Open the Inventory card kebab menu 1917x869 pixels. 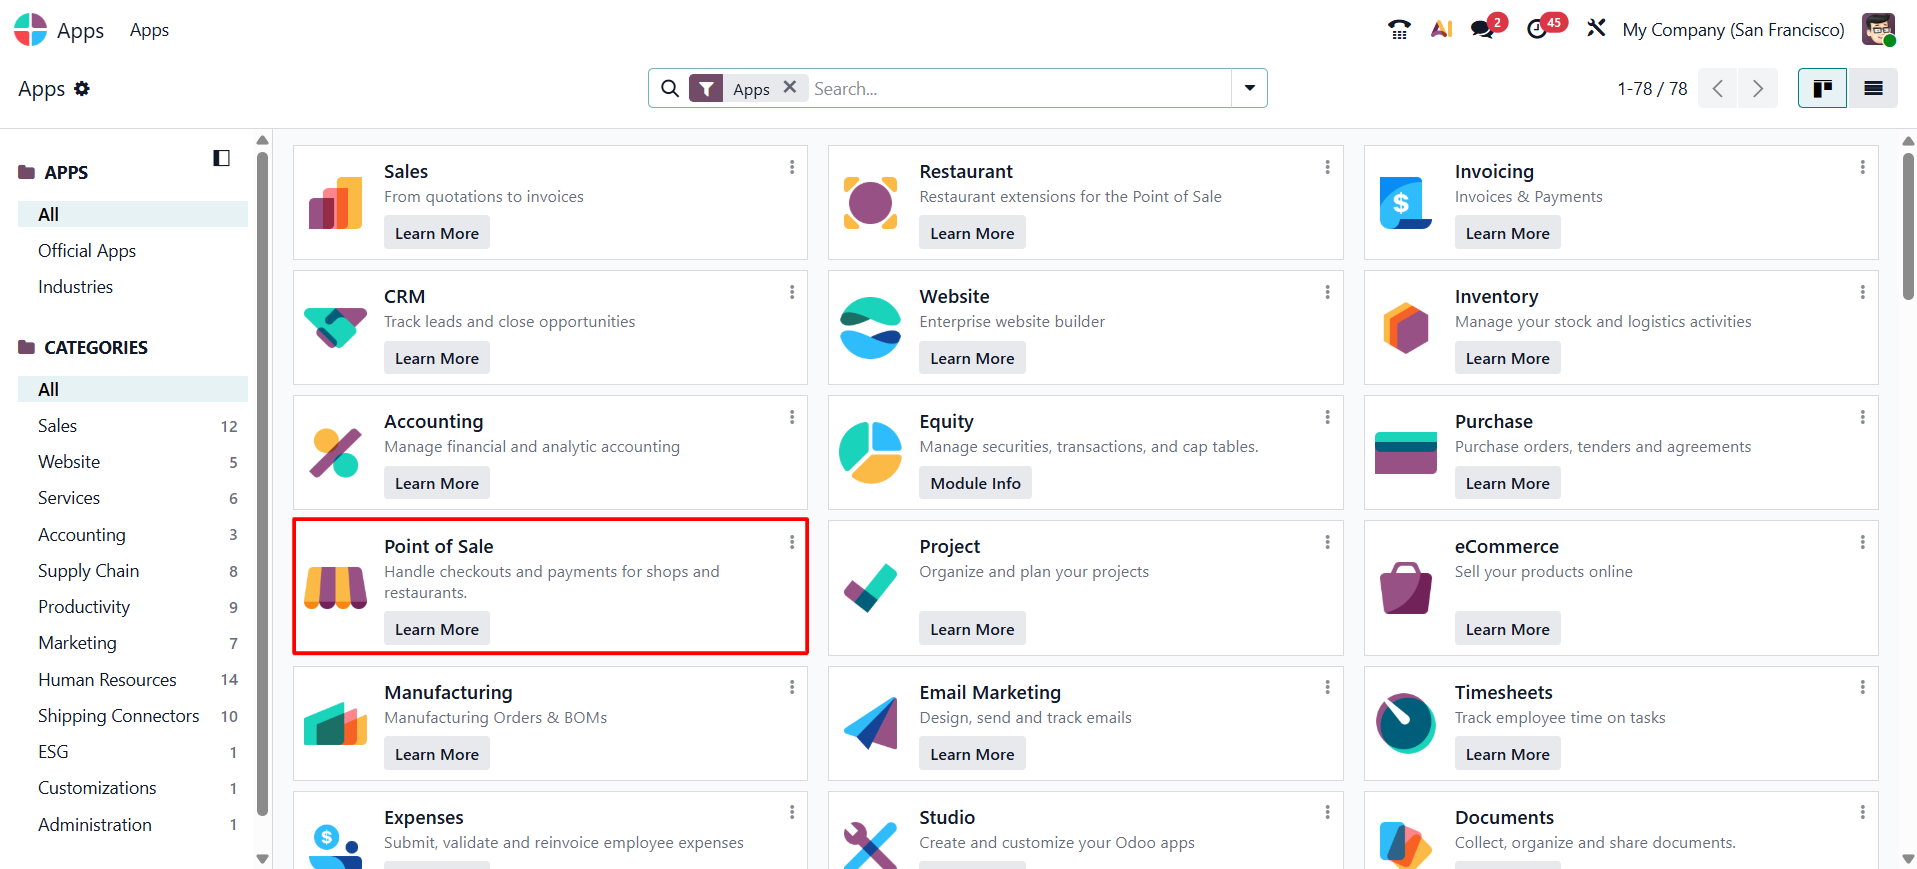(x=1862, y=292)
